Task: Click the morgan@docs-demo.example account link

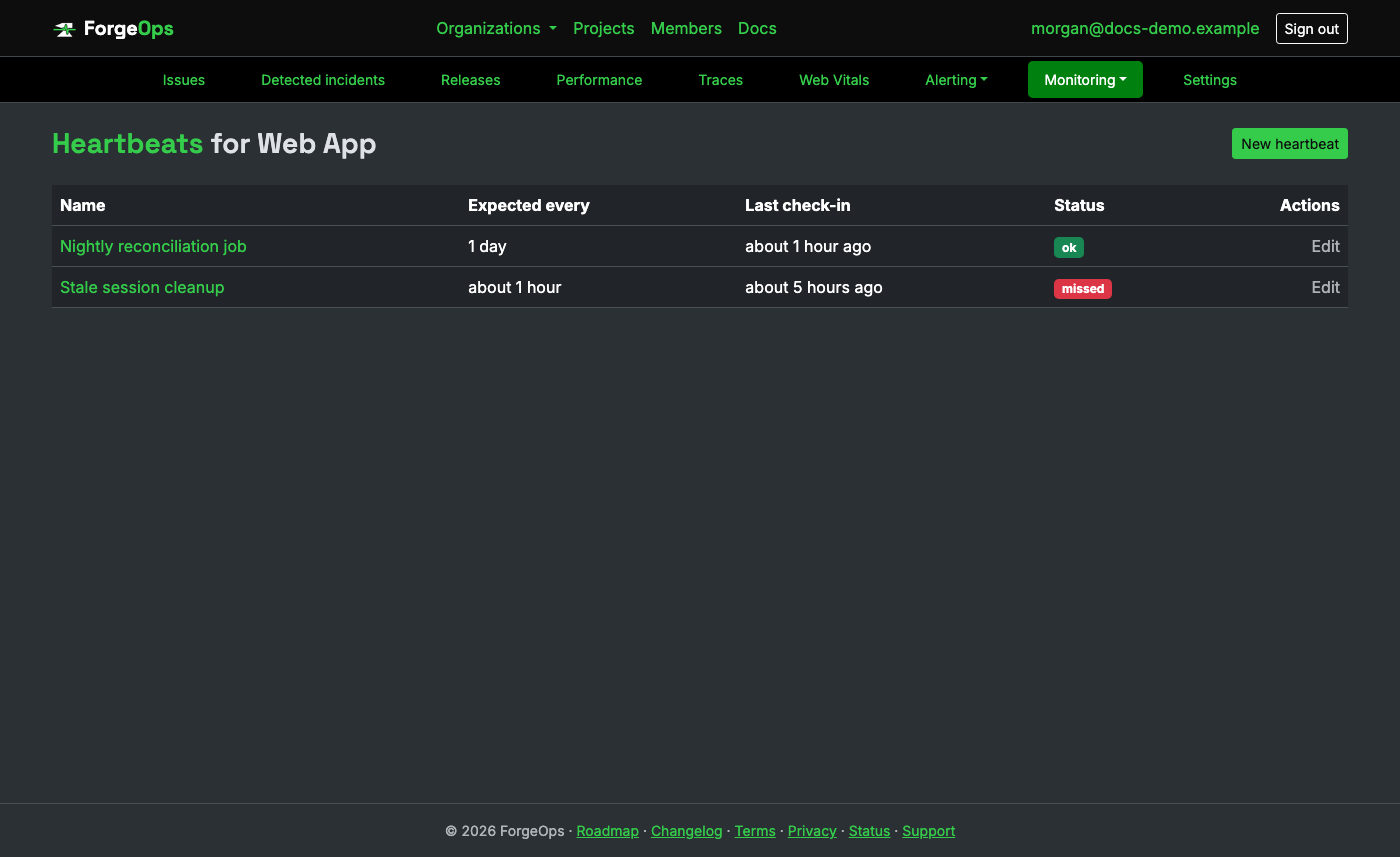Action: pos(1145,29)
